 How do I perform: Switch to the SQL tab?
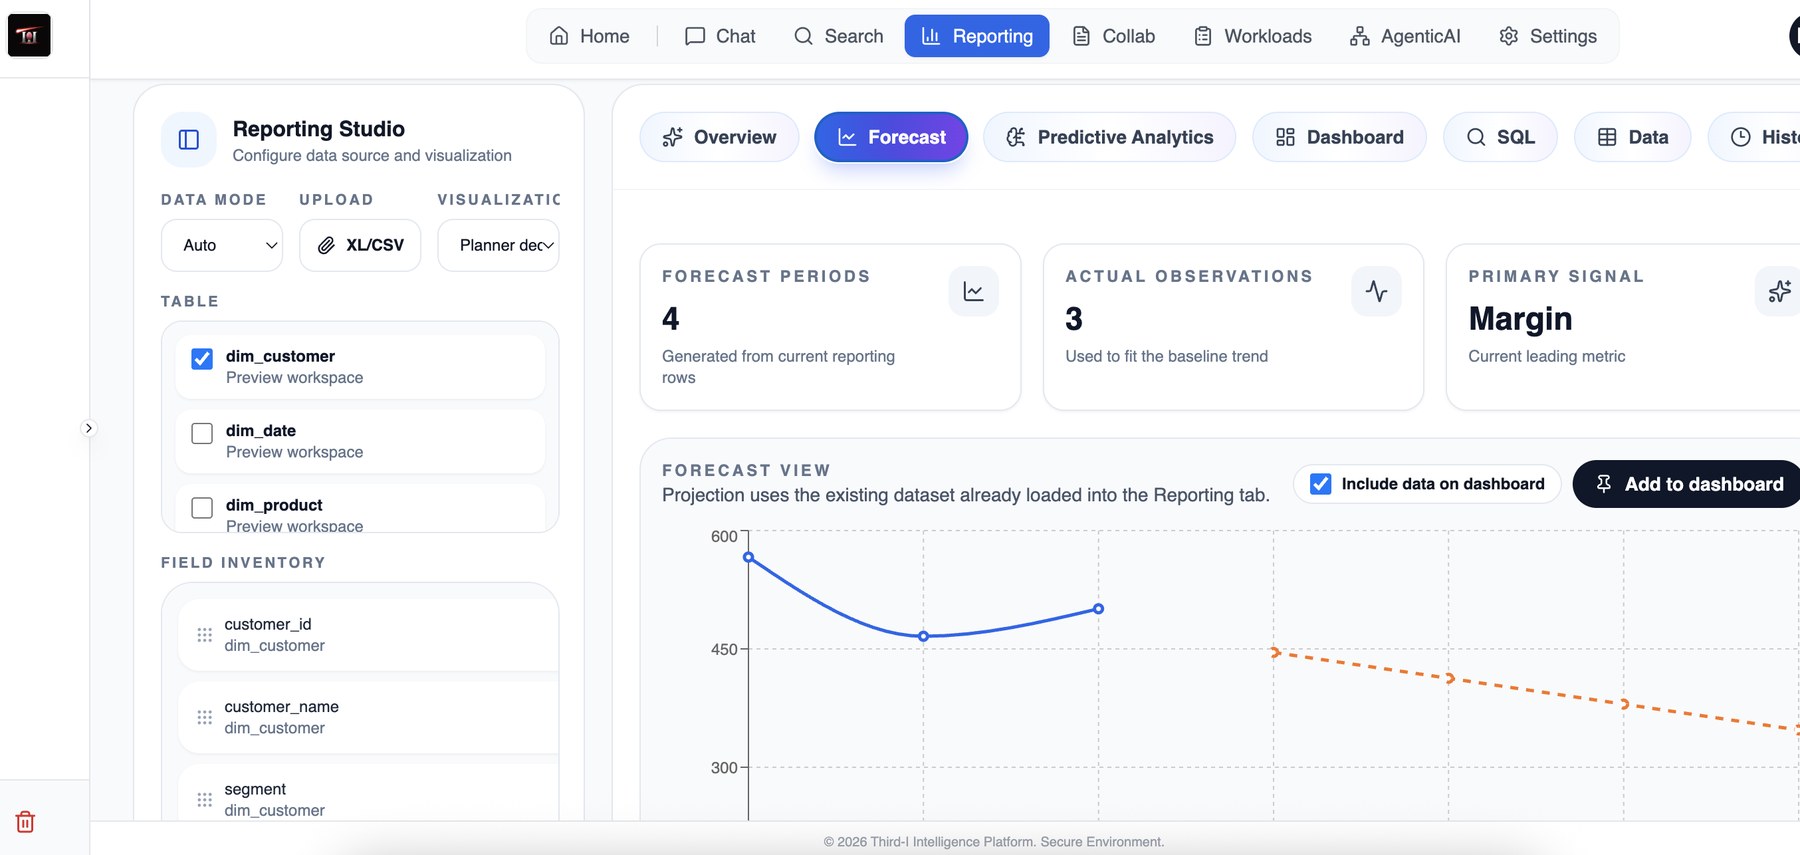pyautogui.click(x=1500, y=137)
